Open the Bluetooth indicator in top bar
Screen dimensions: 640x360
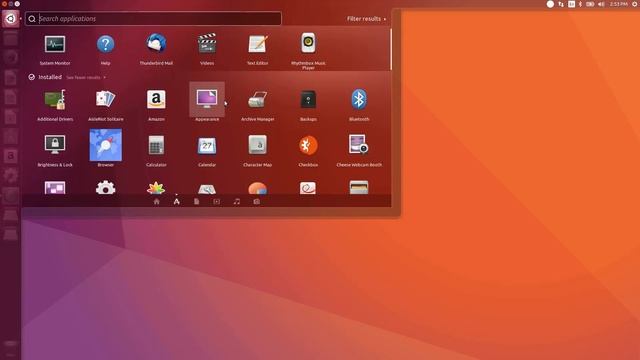[580, 4]
